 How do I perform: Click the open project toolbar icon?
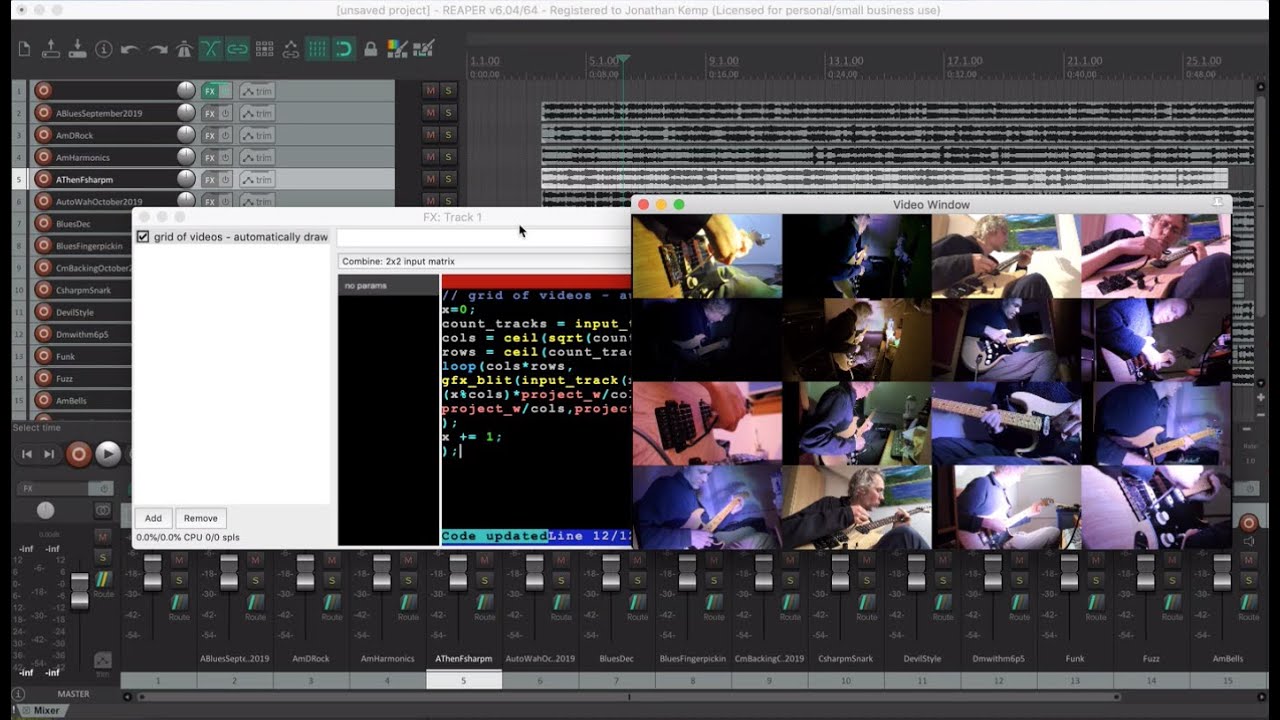[x=51, y=48]
